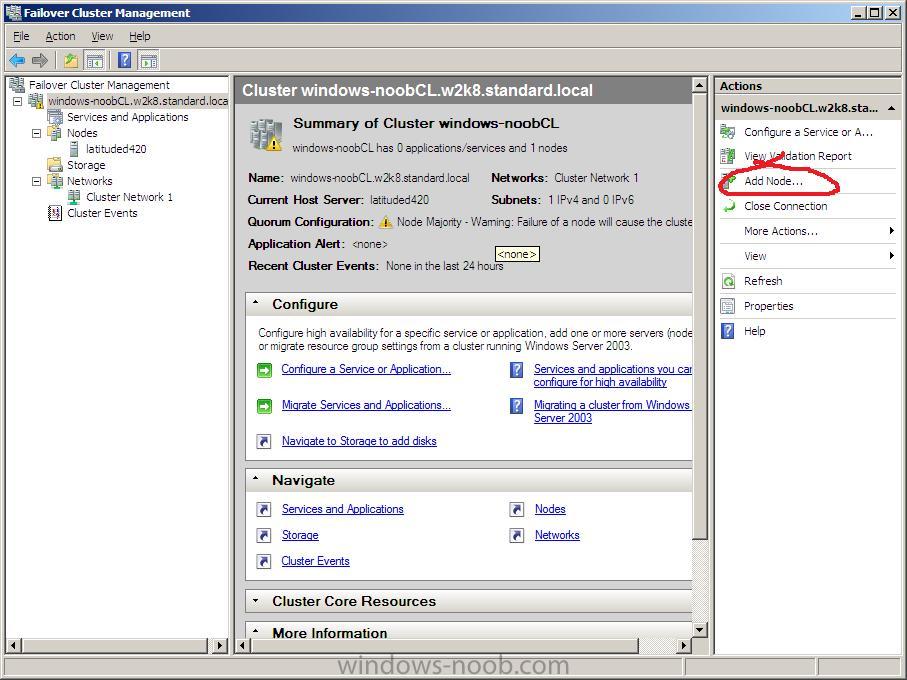Image resolution: width=907 pixels, height=680 pixels.
Task: Open the View submenu in Actions pane
Action: [x=809, y=256]
